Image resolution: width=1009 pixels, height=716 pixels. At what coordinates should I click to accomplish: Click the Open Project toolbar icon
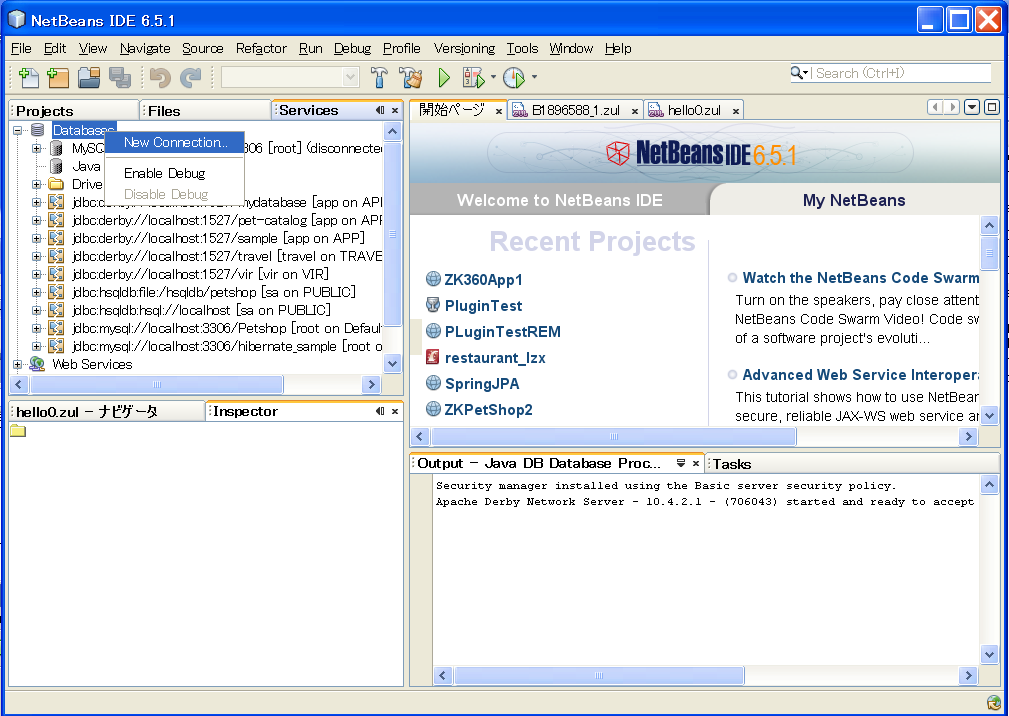tap(89, 77)
